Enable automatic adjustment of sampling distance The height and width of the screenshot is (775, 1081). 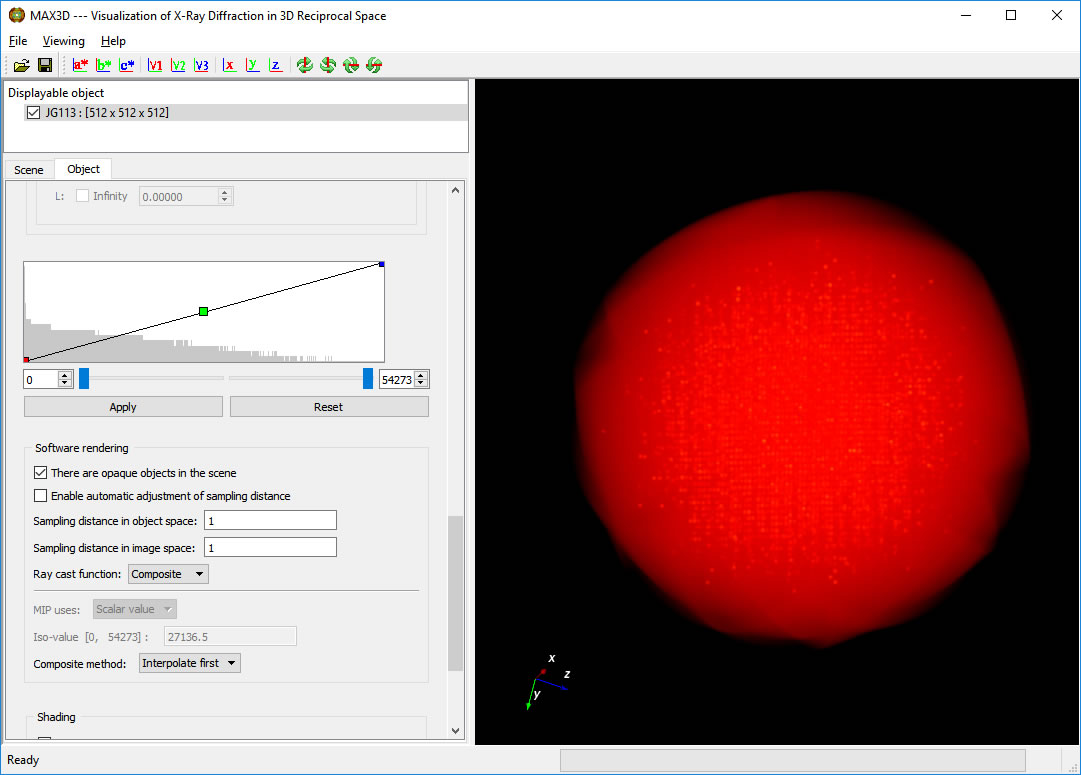[41, 496]
